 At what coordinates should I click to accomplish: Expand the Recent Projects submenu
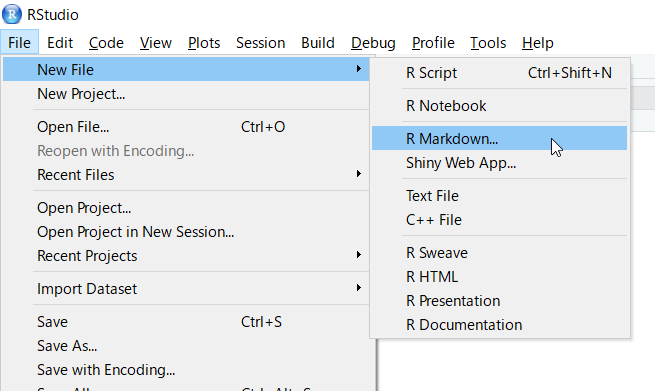186,256
